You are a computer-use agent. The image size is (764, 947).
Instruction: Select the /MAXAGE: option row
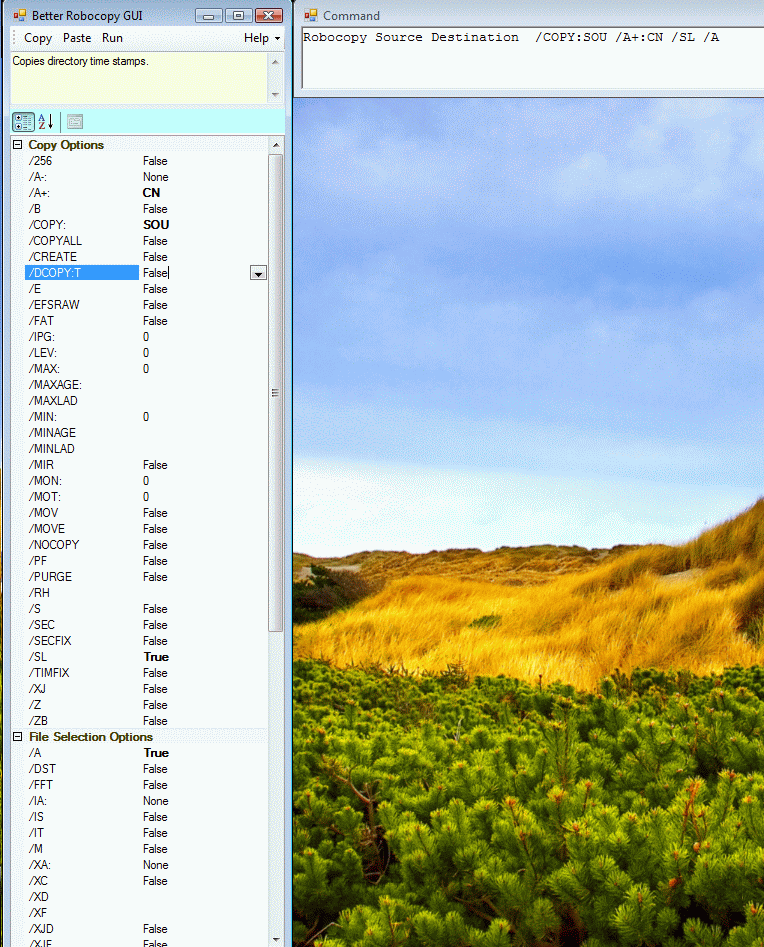click(x=147, y=385)
